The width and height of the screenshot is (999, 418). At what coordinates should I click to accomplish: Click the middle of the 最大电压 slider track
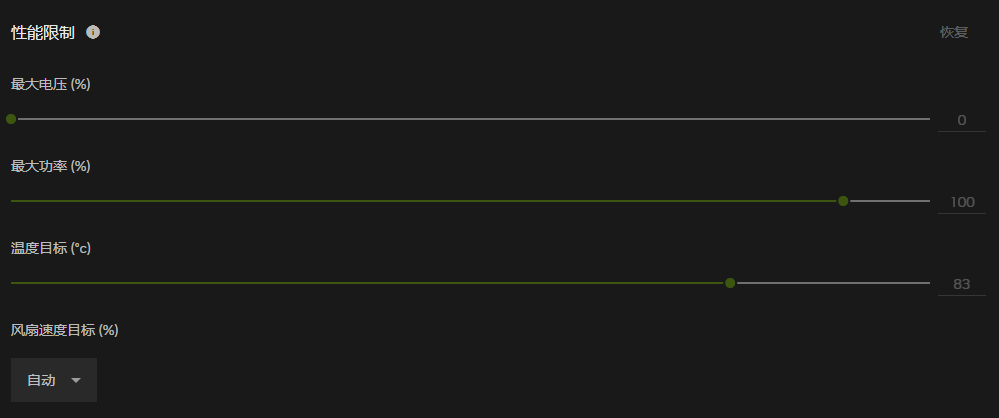pyautogui.click(x=470, y=119)
